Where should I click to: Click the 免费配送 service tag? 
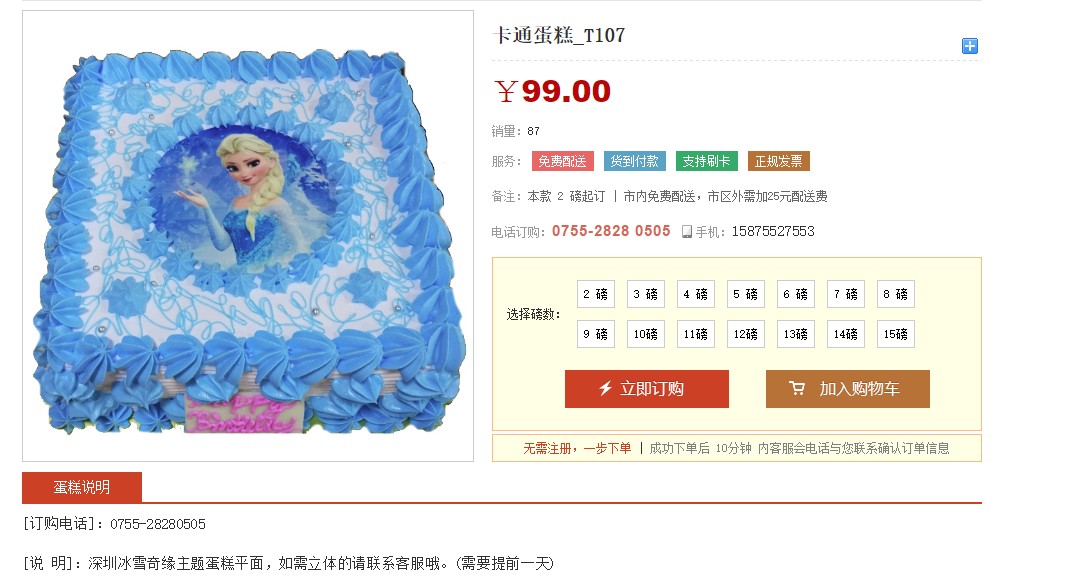(562, 161)
